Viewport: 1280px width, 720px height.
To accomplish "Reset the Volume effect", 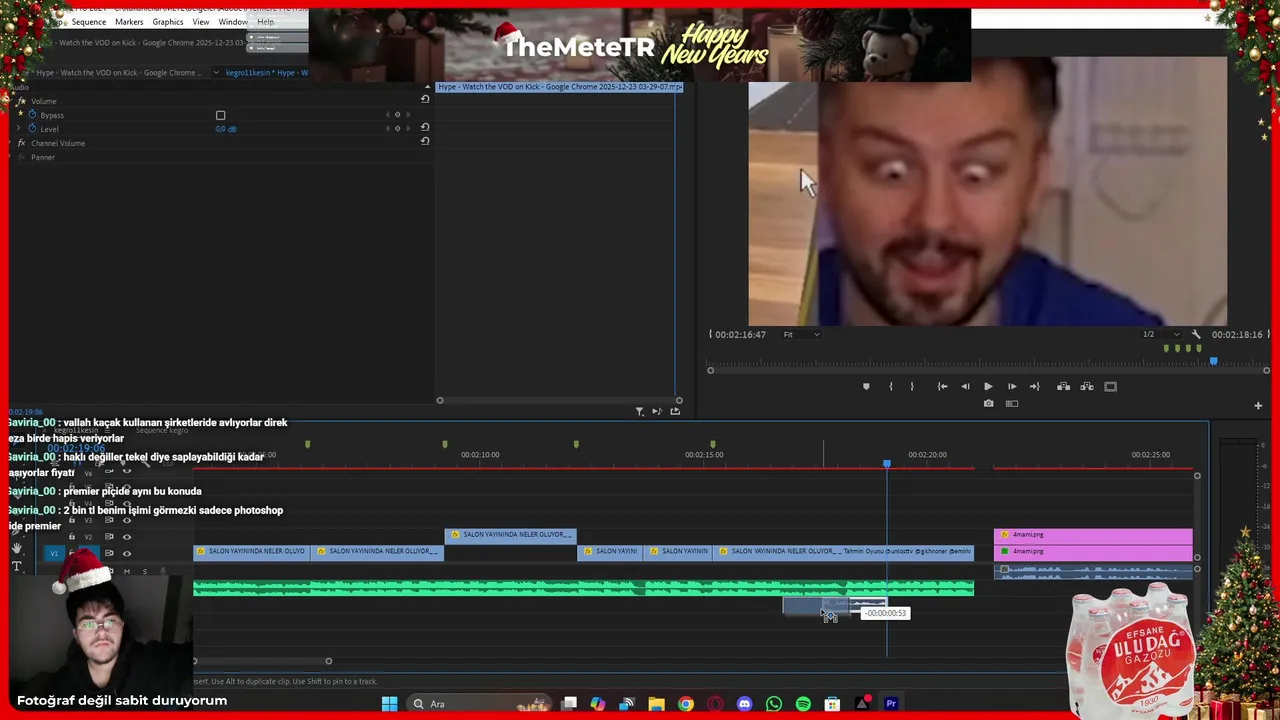I will (425, 99).
